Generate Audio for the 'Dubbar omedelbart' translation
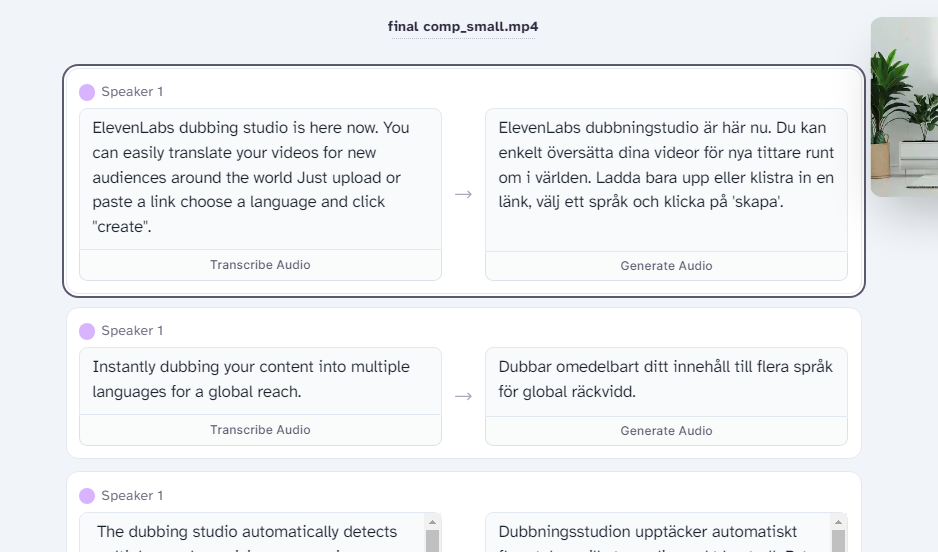Screen dimensions: 938x552 pos(666,431)
